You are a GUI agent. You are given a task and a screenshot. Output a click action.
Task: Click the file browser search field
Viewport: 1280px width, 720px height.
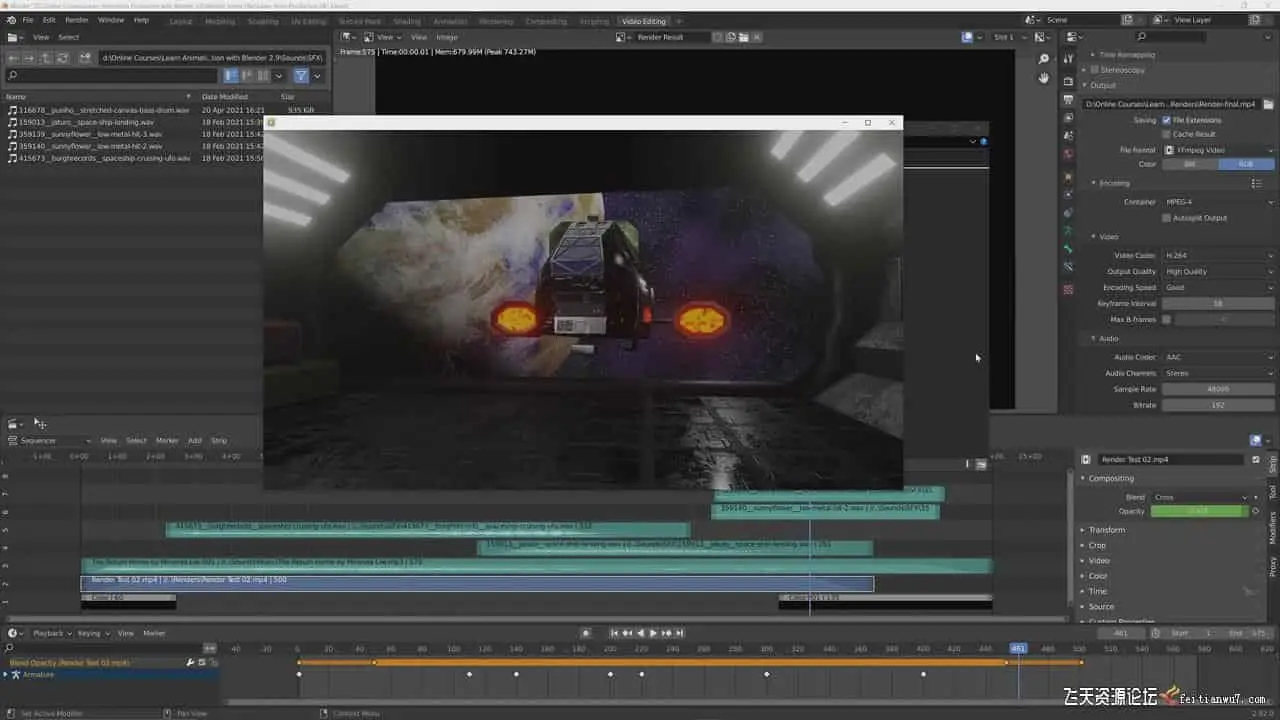pos(111,75)
